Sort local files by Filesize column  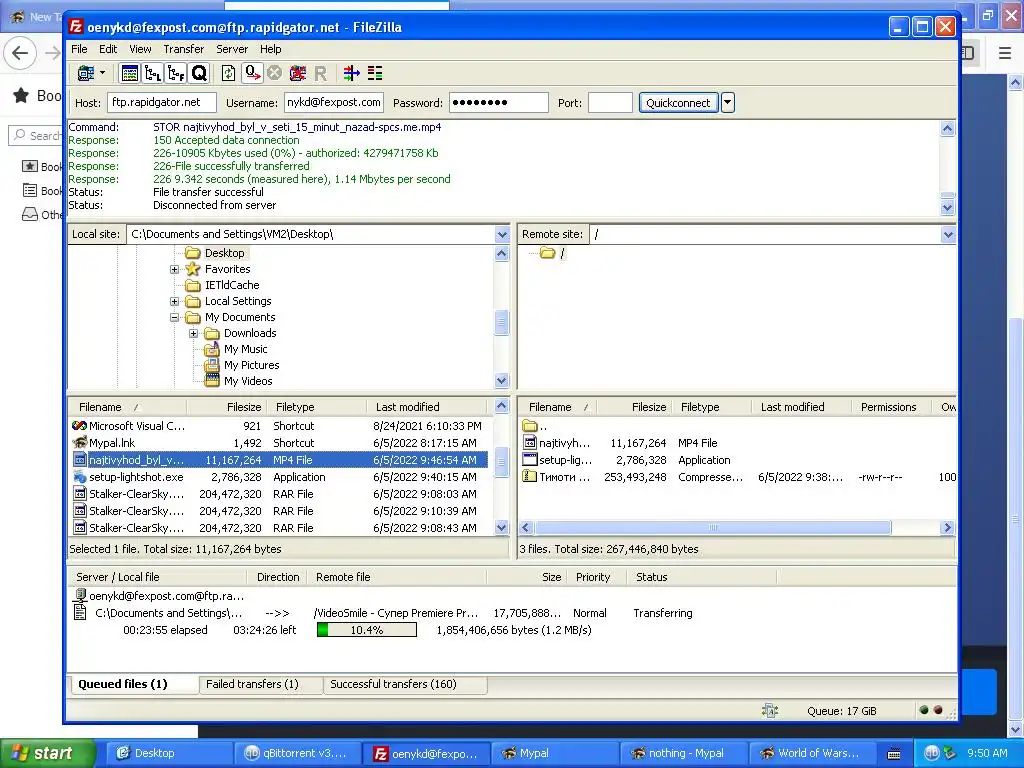coord(225,407)
